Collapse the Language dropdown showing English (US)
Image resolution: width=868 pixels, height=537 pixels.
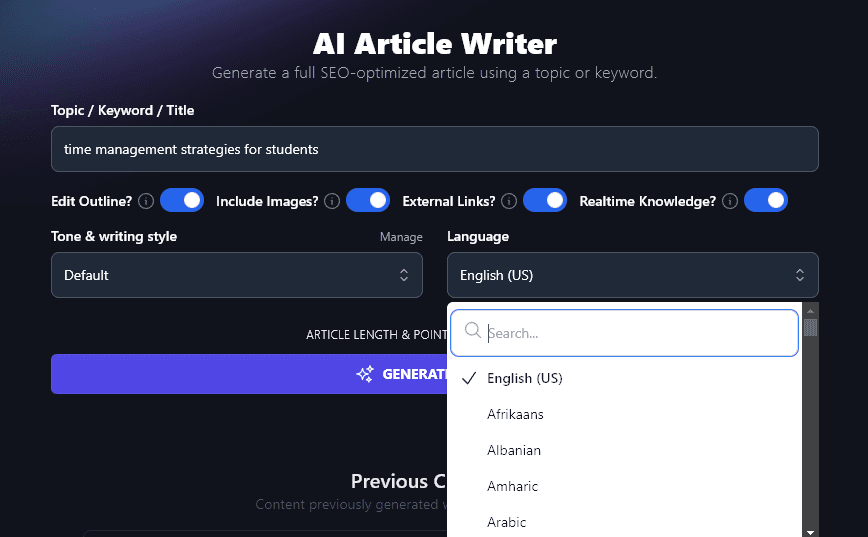click(x=632, y=275)
